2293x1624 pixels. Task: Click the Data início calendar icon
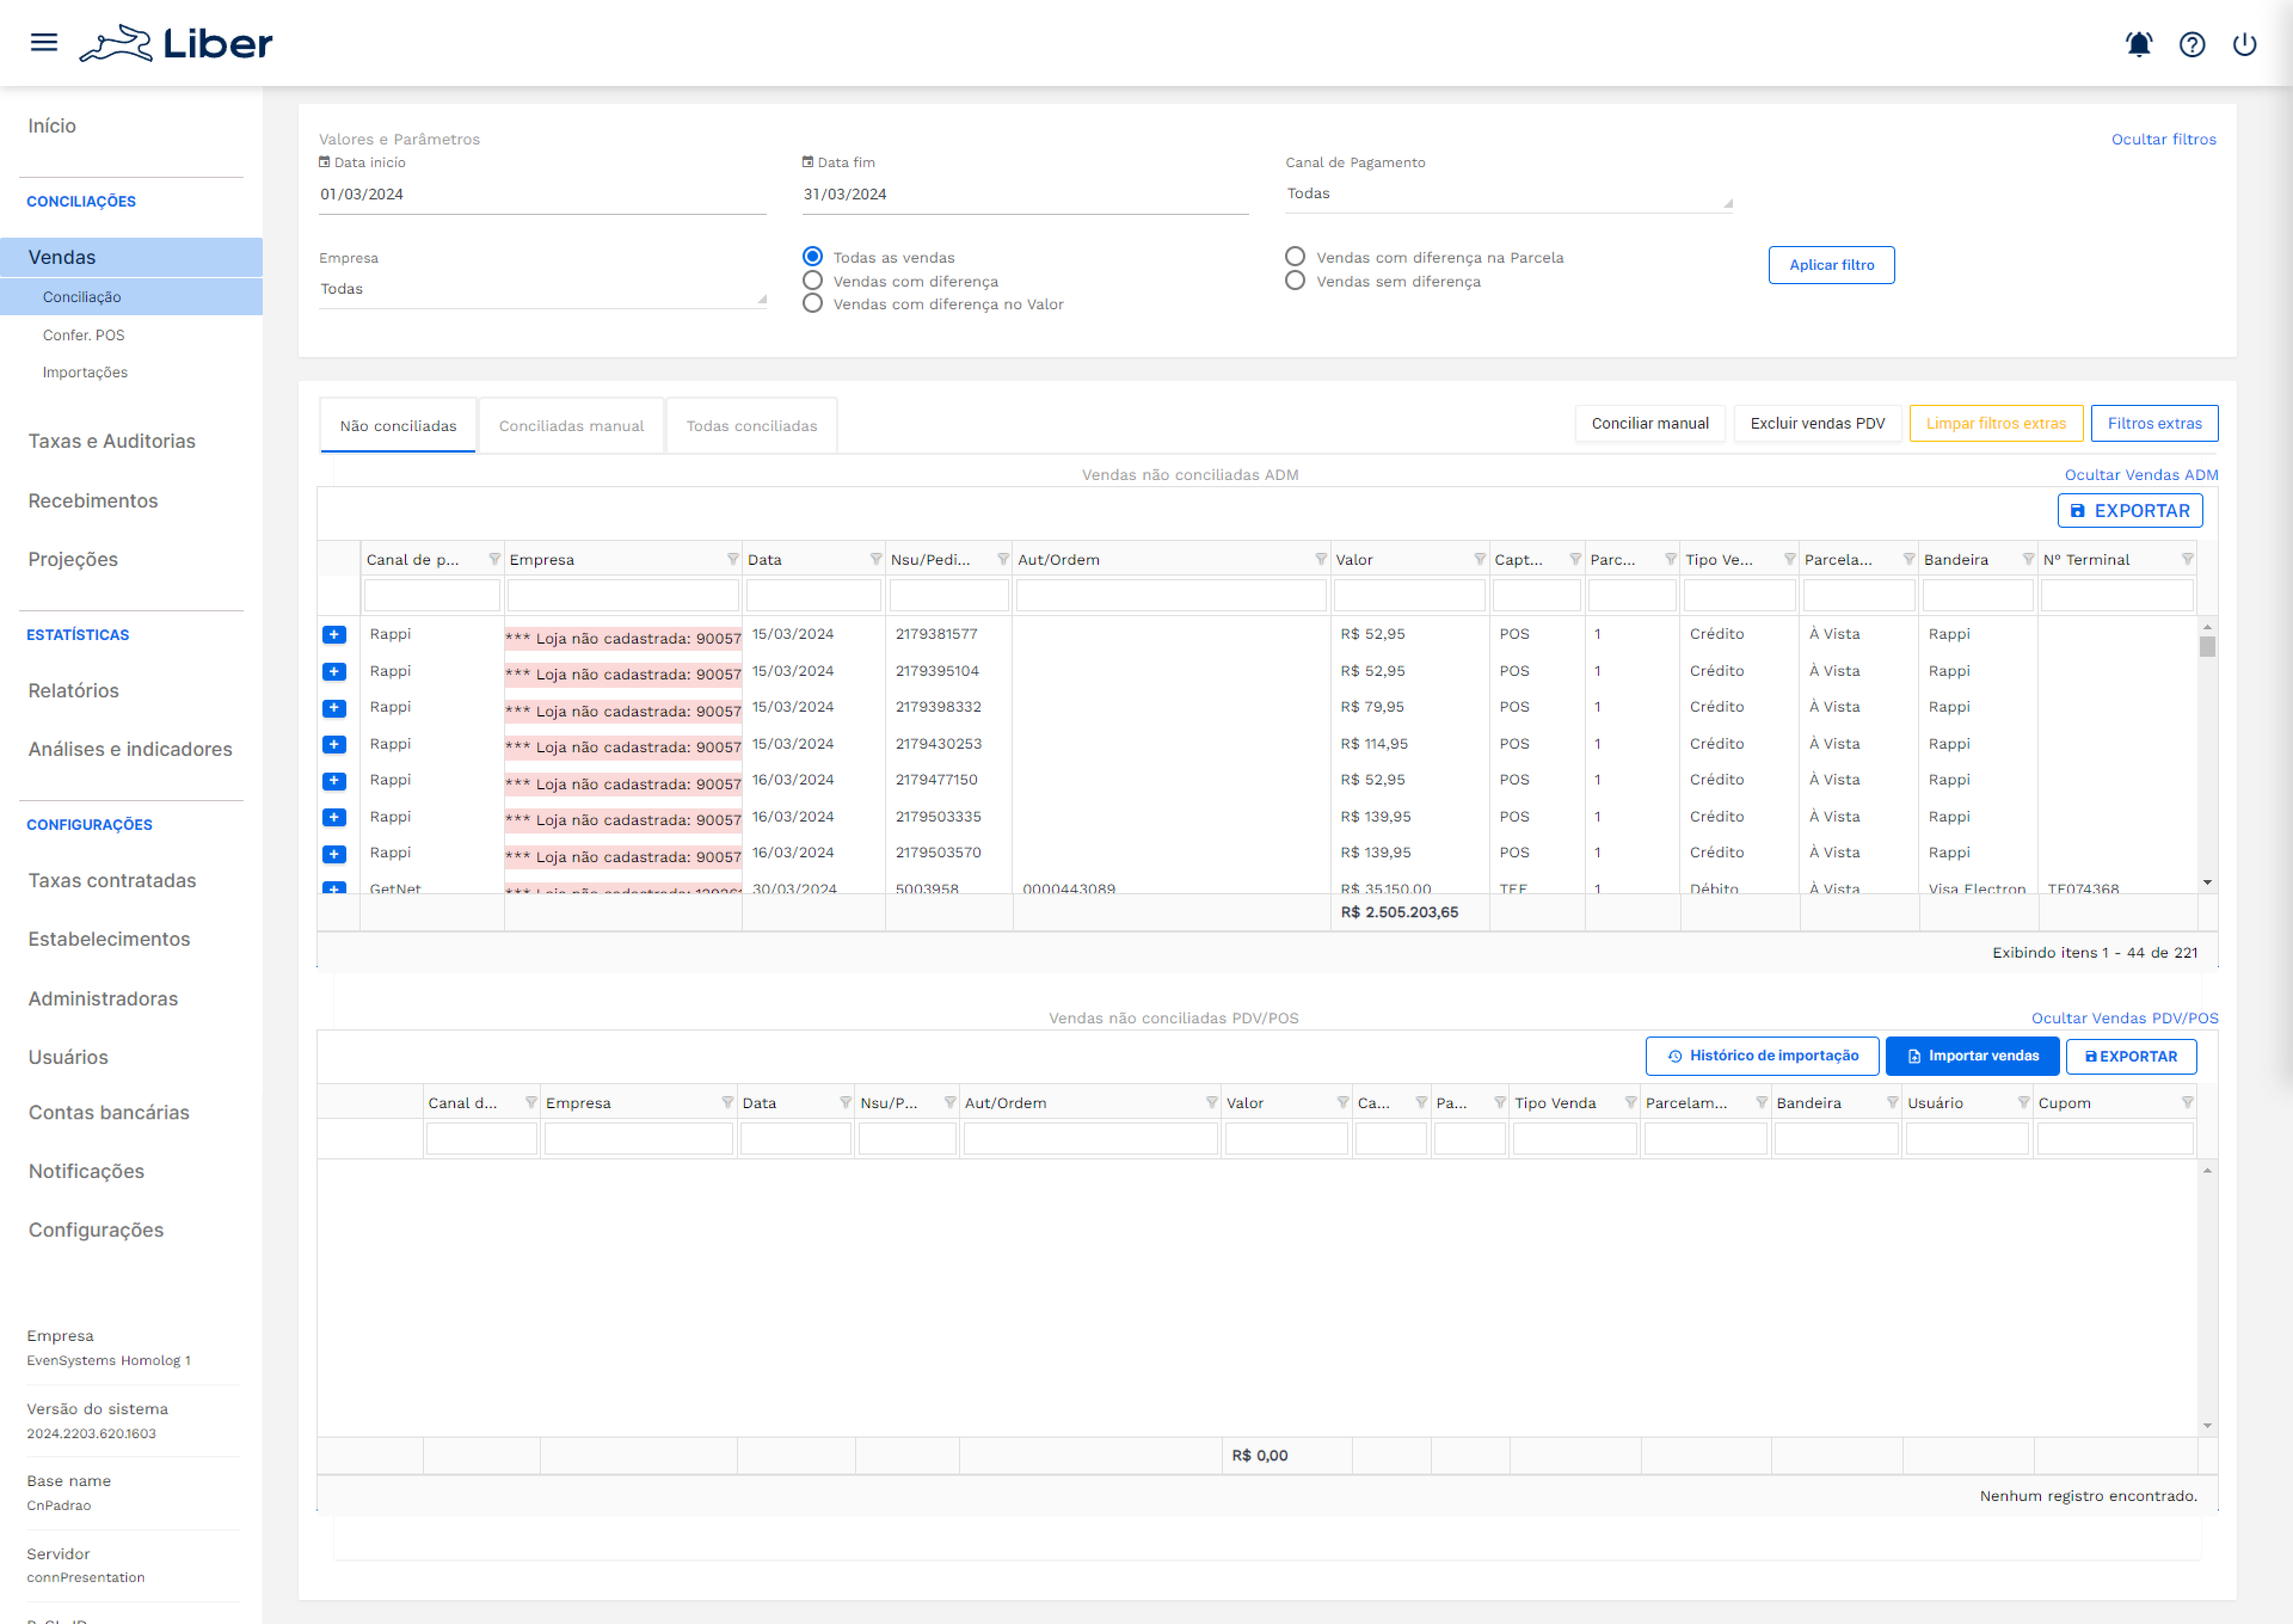(x=324, y=162)
